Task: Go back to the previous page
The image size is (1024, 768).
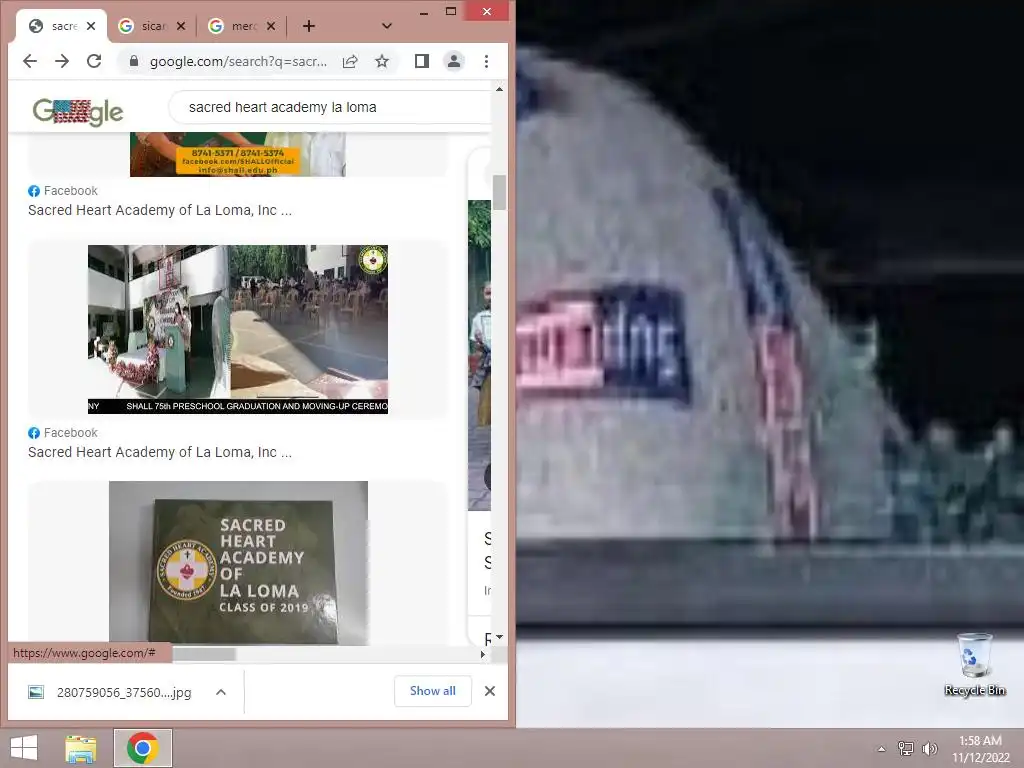Action: (x=30, y=61)
